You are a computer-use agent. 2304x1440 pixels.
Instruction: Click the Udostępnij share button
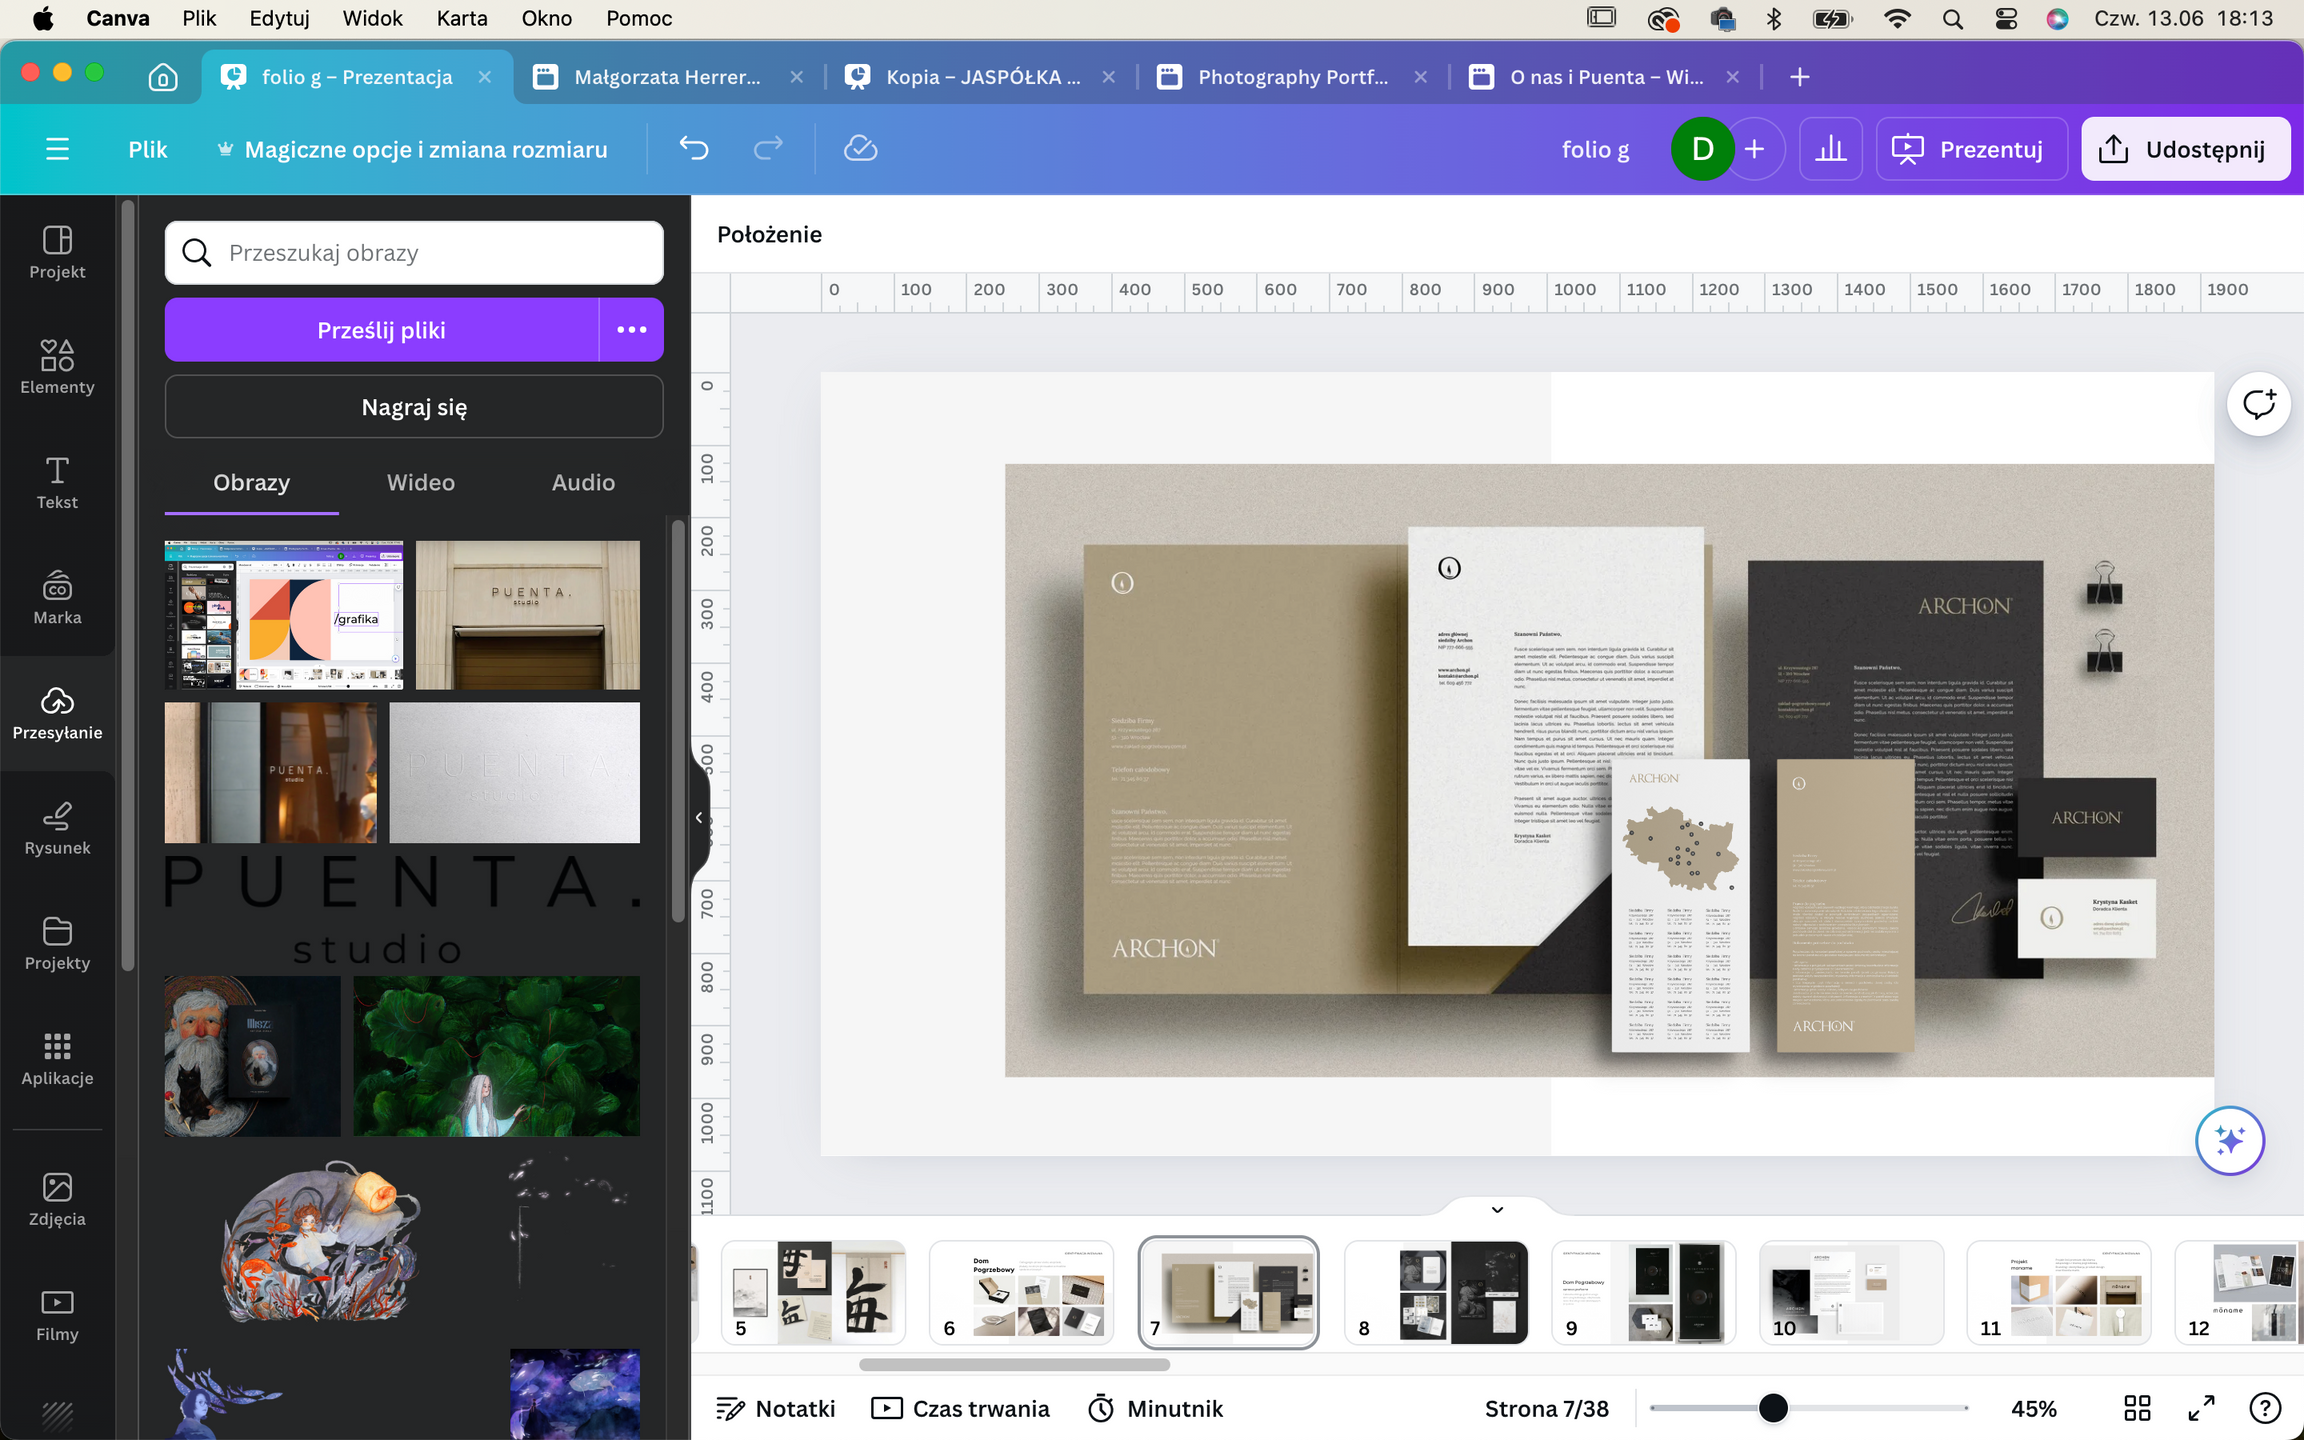click(x=2185, y=149)
